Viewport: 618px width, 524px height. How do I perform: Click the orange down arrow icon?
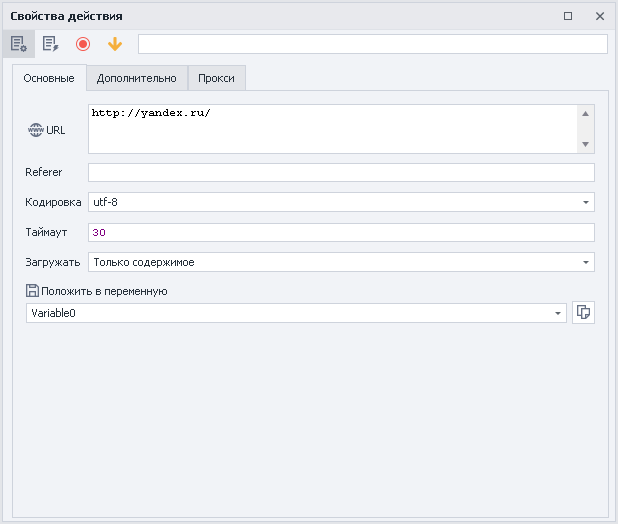point(115,44)
